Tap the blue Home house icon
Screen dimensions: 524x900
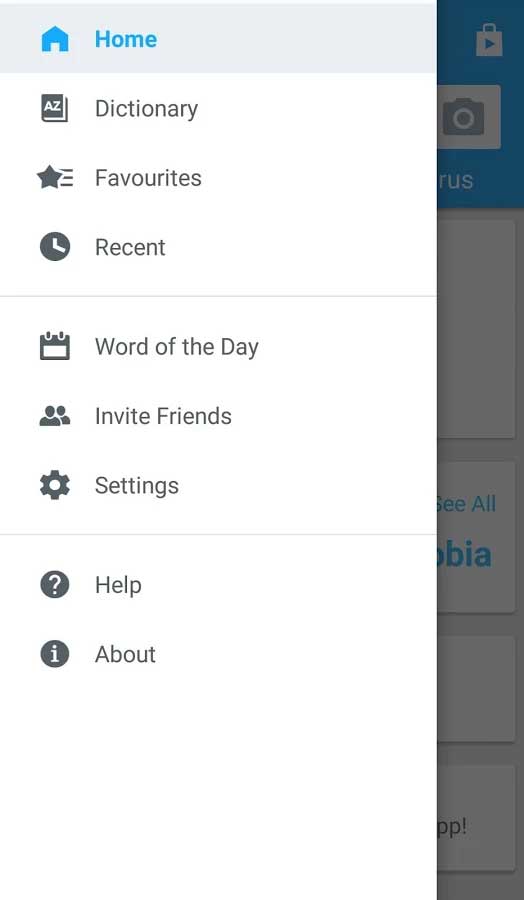(x=55, y=40)
